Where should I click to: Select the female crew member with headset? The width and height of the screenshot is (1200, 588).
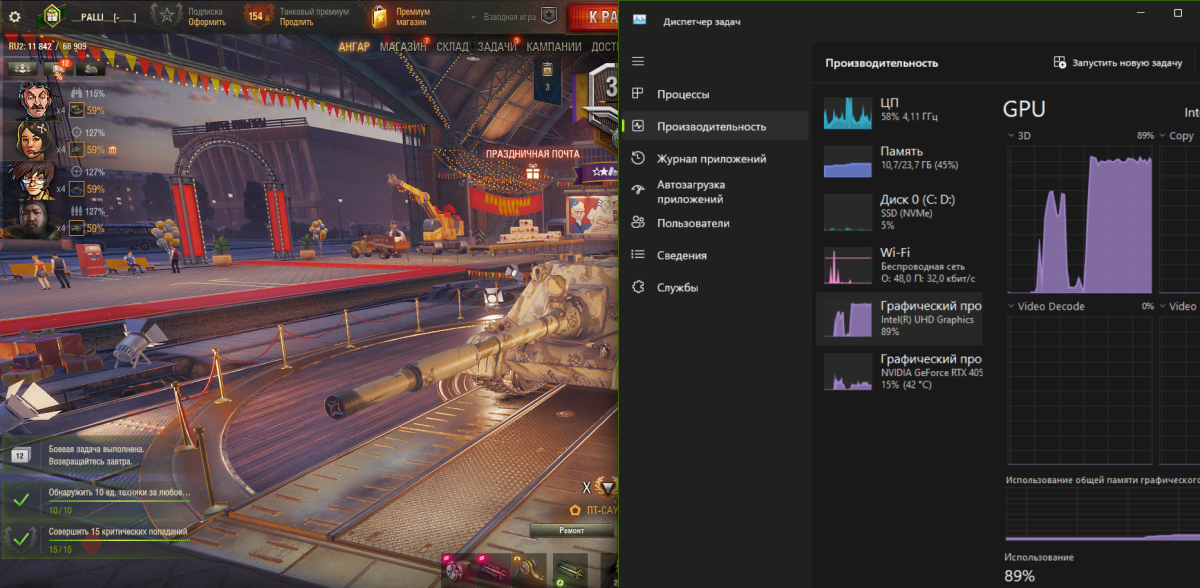33,140
